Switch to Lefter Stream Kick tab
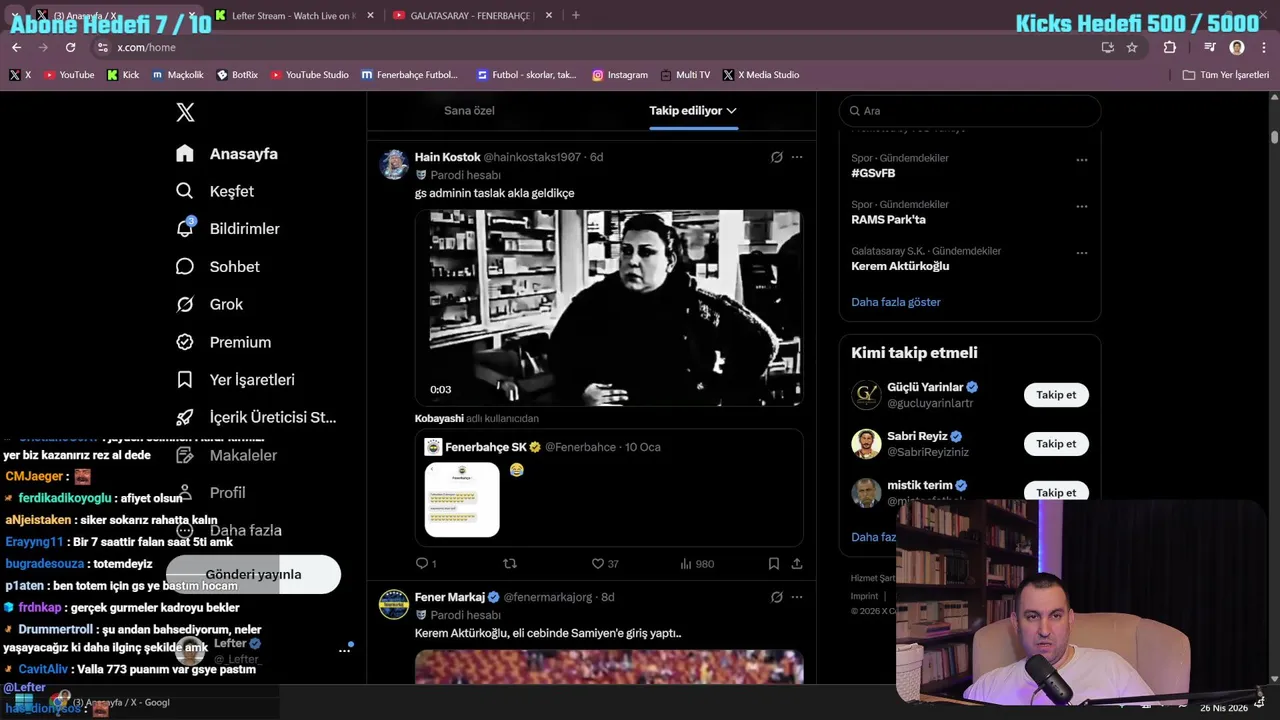 (x=294, y=16)
